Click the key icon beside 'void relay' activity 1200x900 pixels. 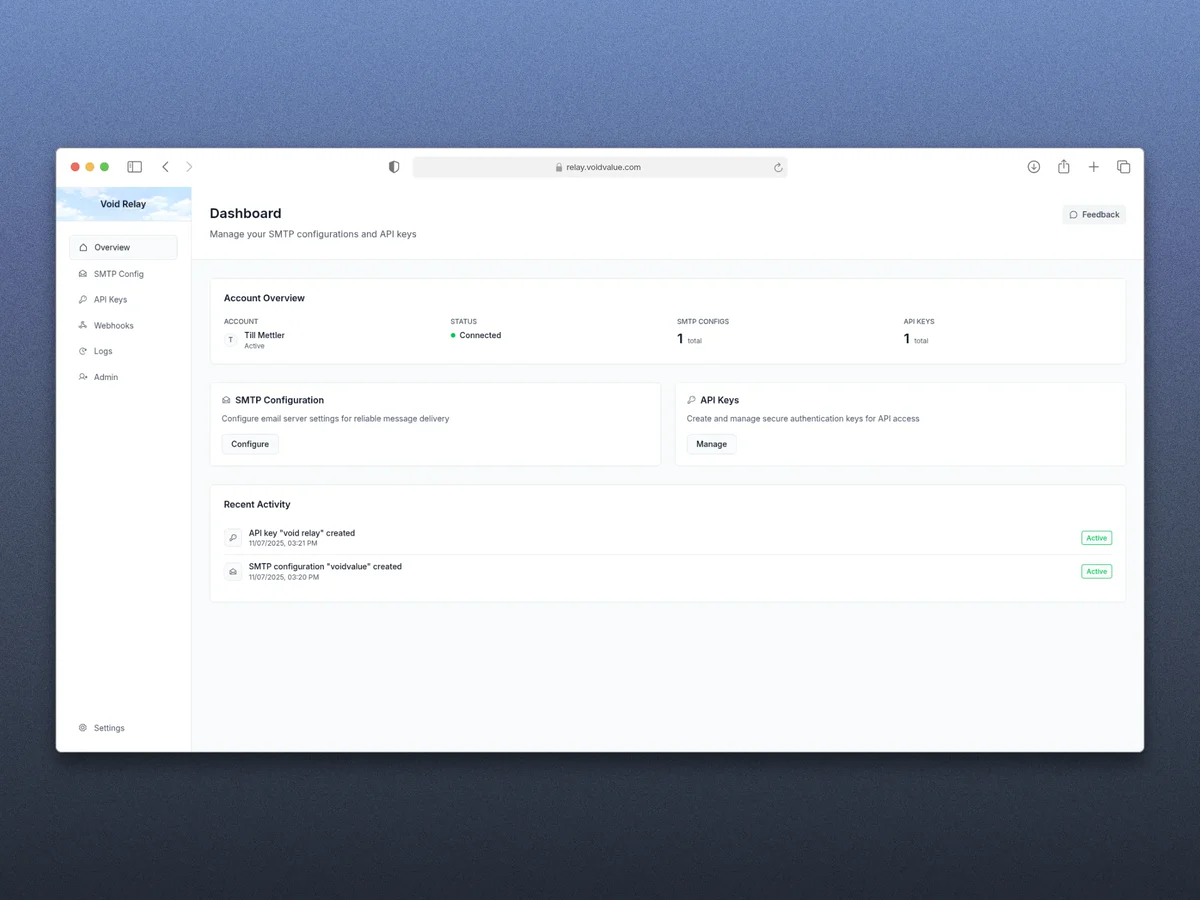click(232, 537)
